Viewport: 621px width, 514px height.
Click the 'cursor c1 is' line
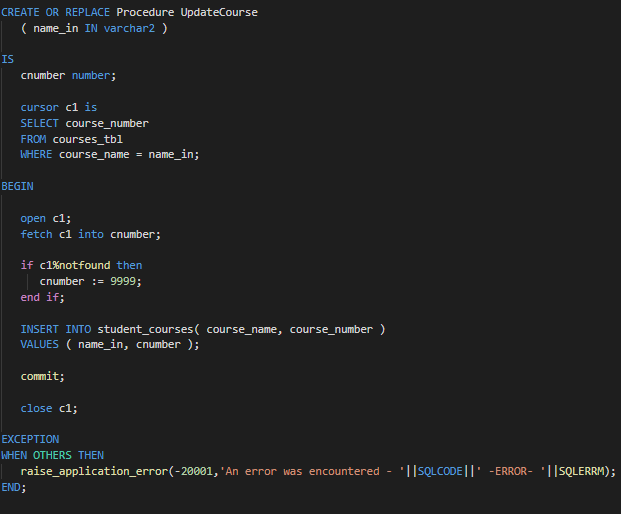click(x=59, y=107)
